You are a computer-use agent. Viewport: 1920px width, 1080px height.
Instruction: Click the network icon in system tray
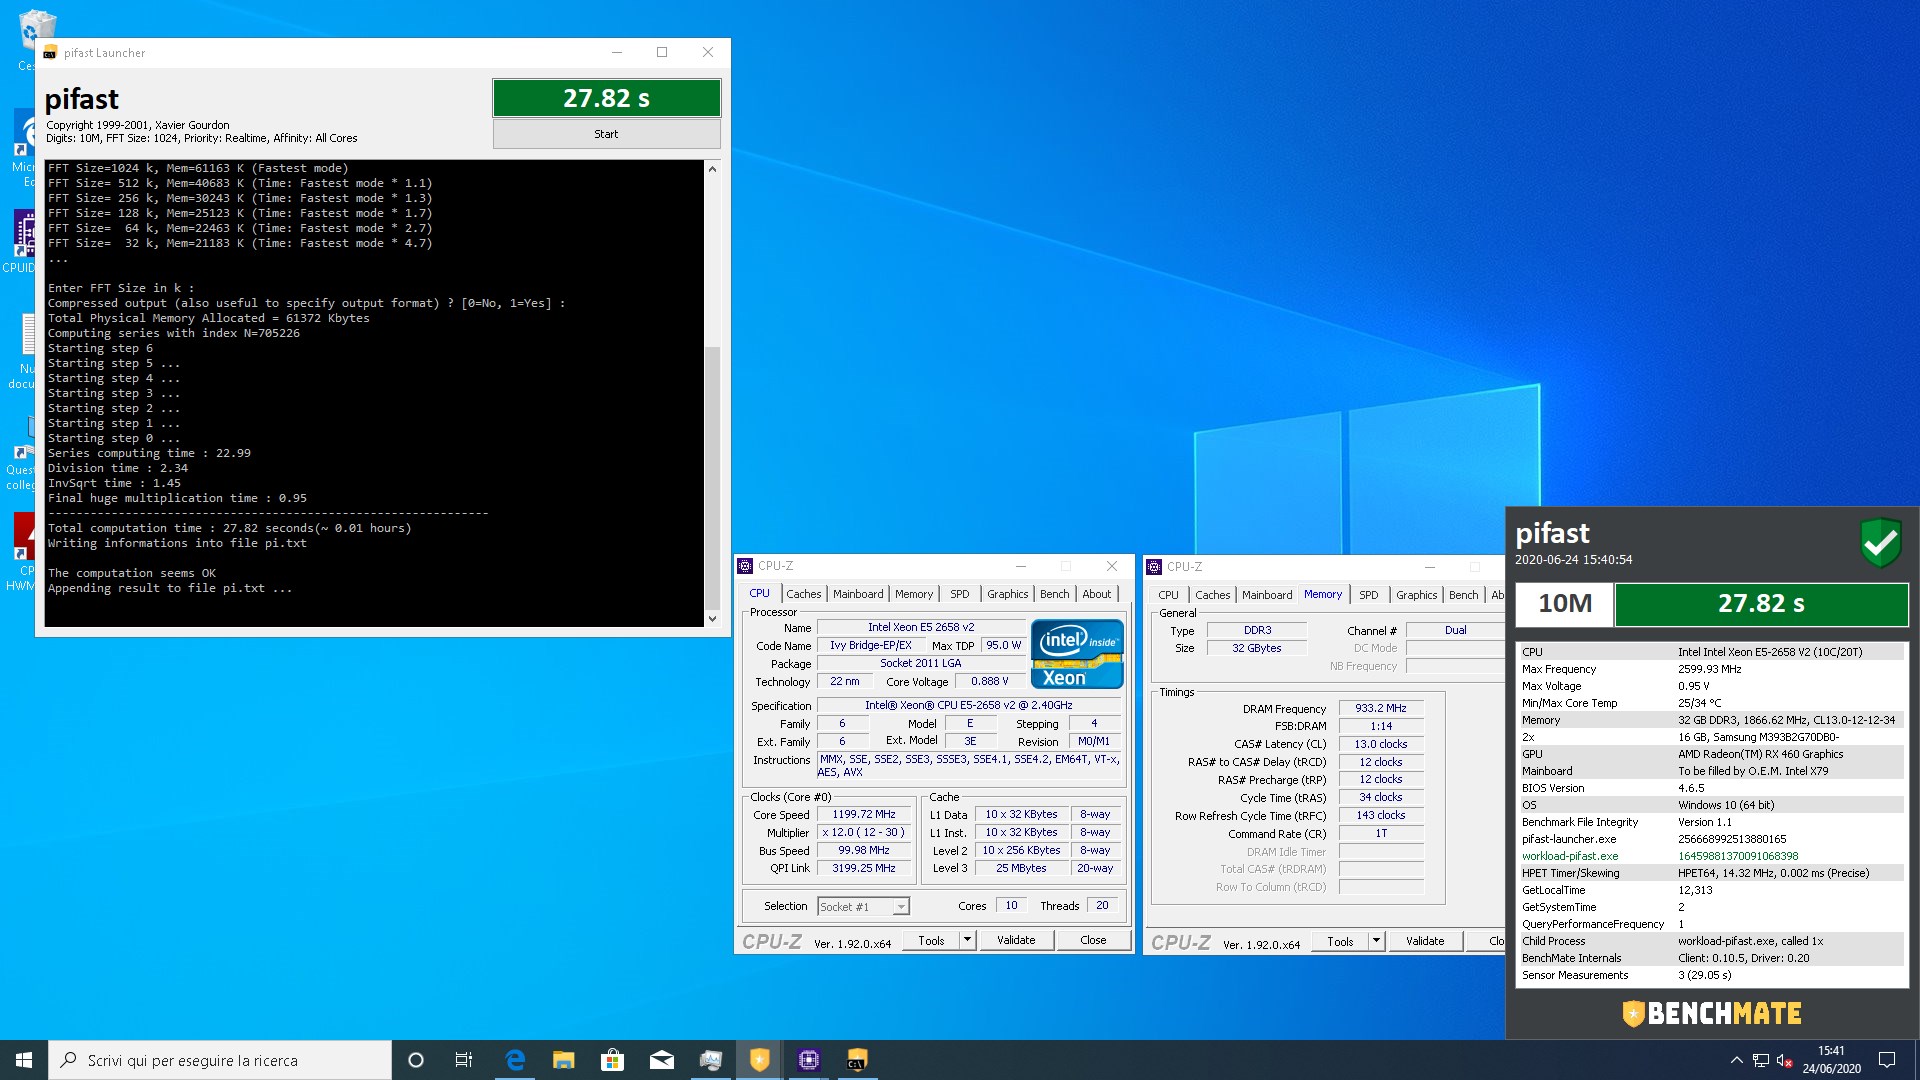[x=1761, y=1060]
